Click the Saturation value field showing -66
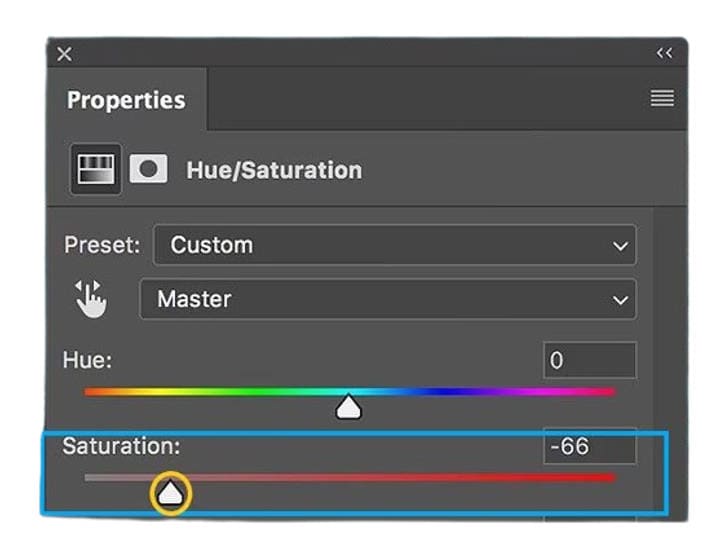Image resolution: width=715 pixels, height=548 pixels. coord(590,446)
